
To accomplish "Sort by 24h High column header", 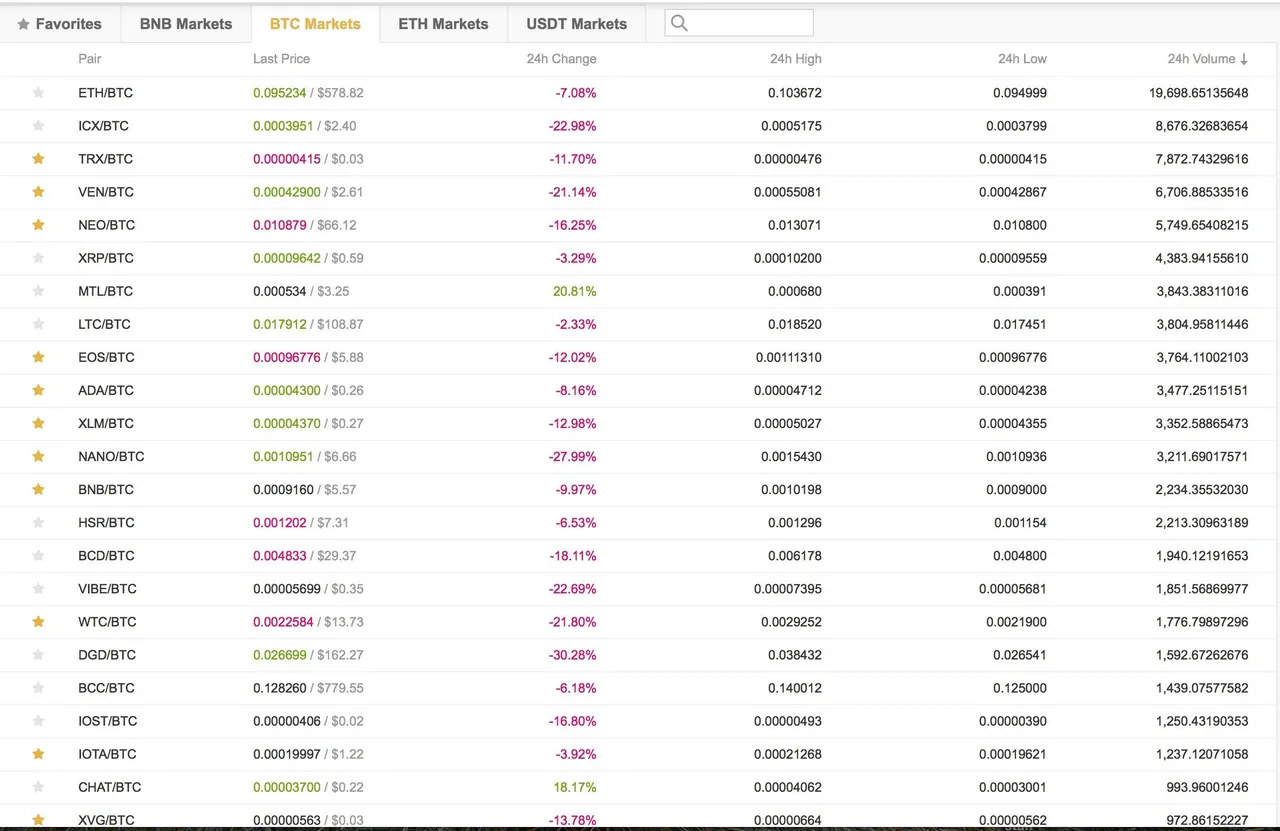I will pyautogui.click(x=796, y=59).
